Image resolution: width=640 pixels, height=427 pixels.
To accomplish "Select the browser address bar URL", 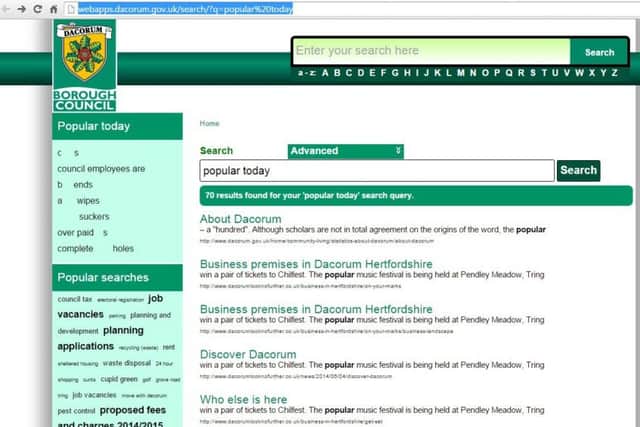I will (185, 9).
